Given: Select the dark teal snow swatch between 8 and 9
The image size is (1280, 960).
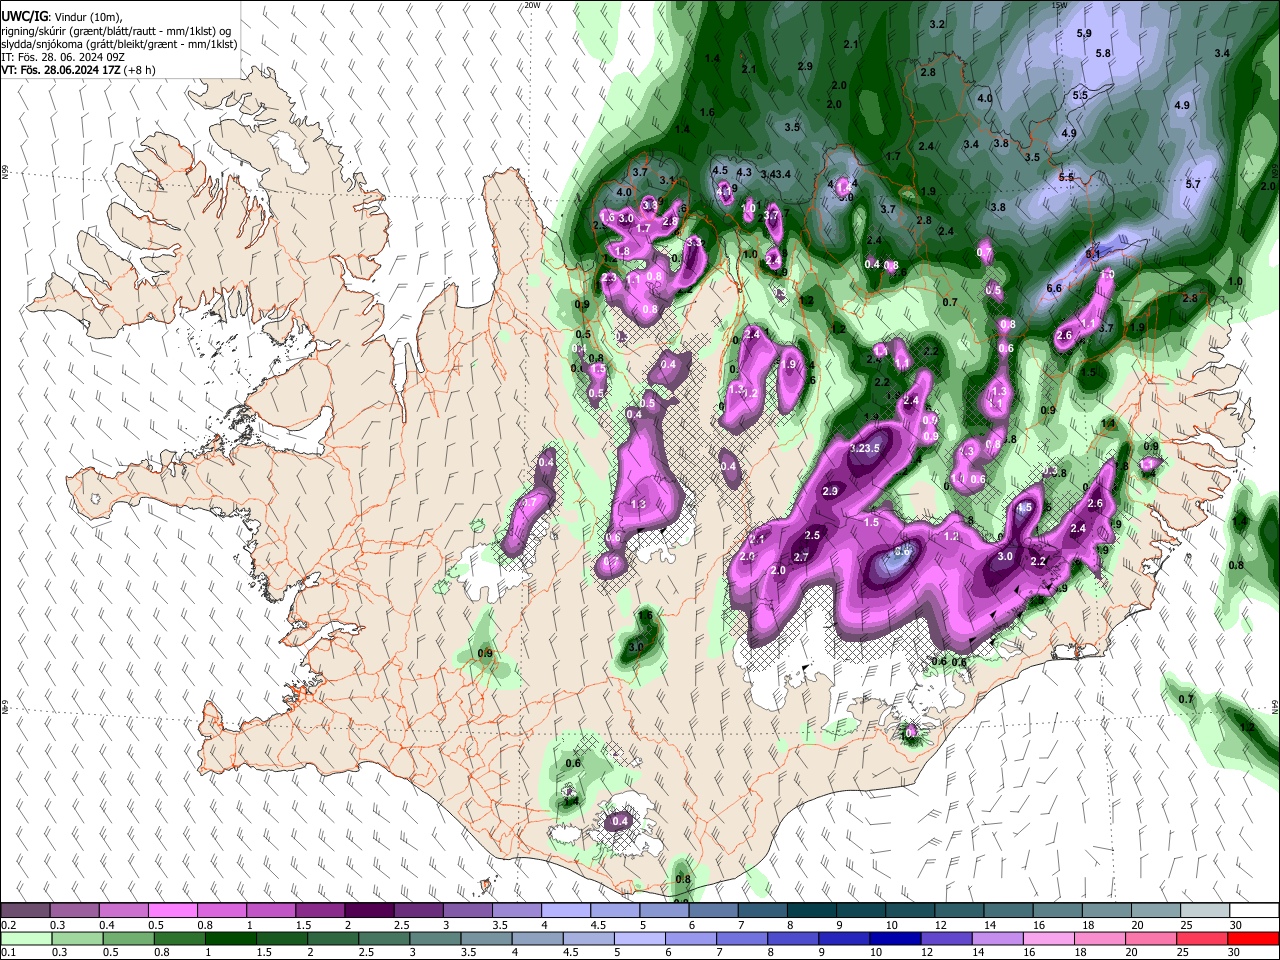Looking at the screenshot, I should 810,911.
